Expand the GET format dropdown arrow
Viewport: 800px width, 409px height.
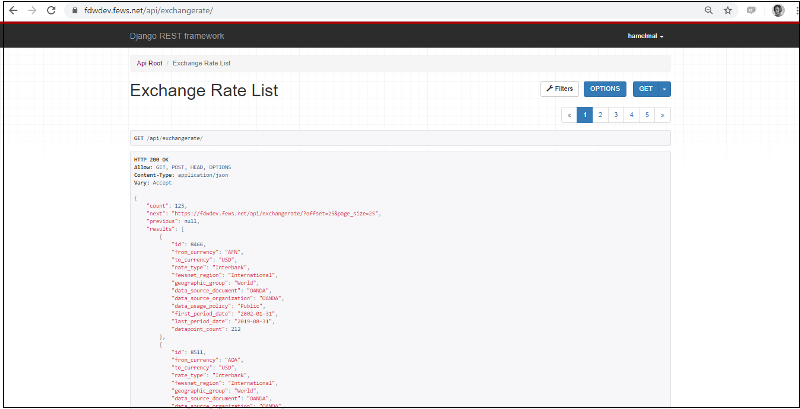click(665, 89)
